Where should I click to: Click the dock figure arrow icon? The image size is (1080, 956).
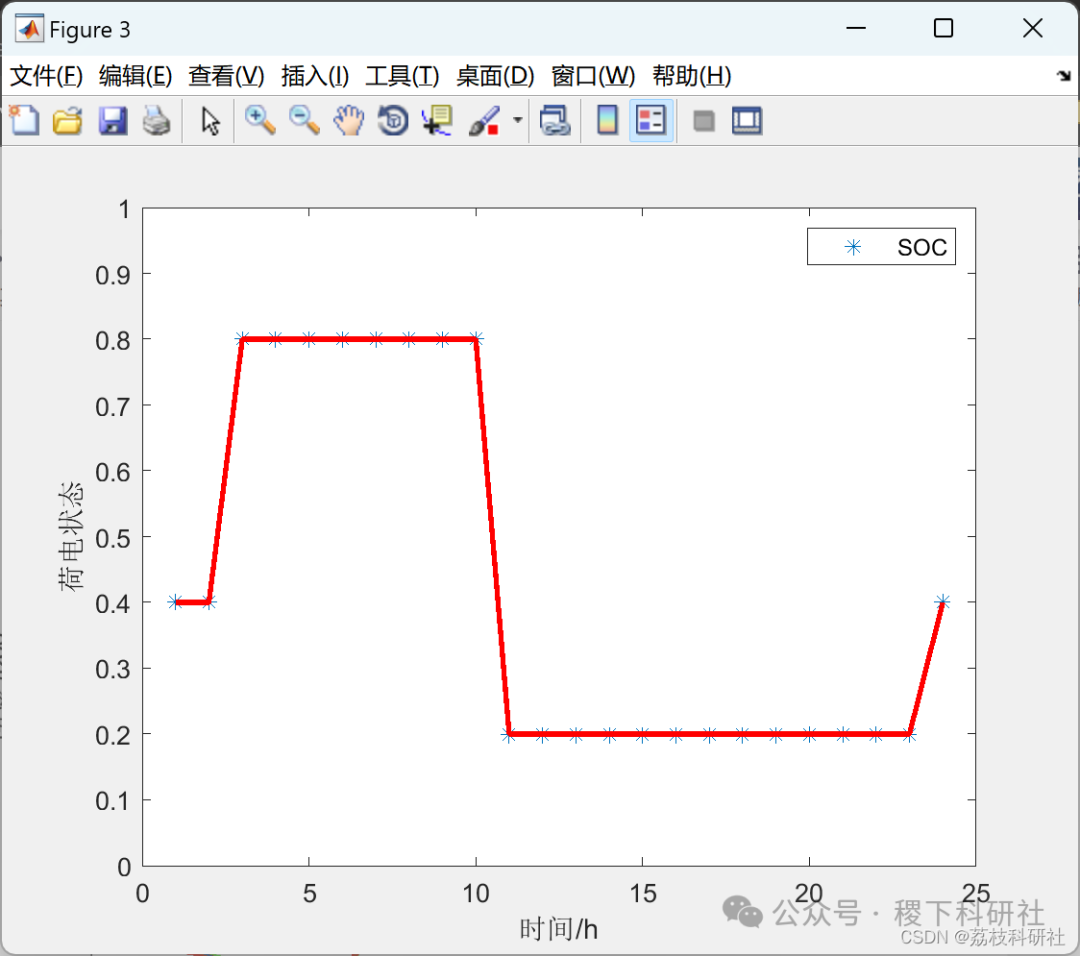[x=1064, y=76]
